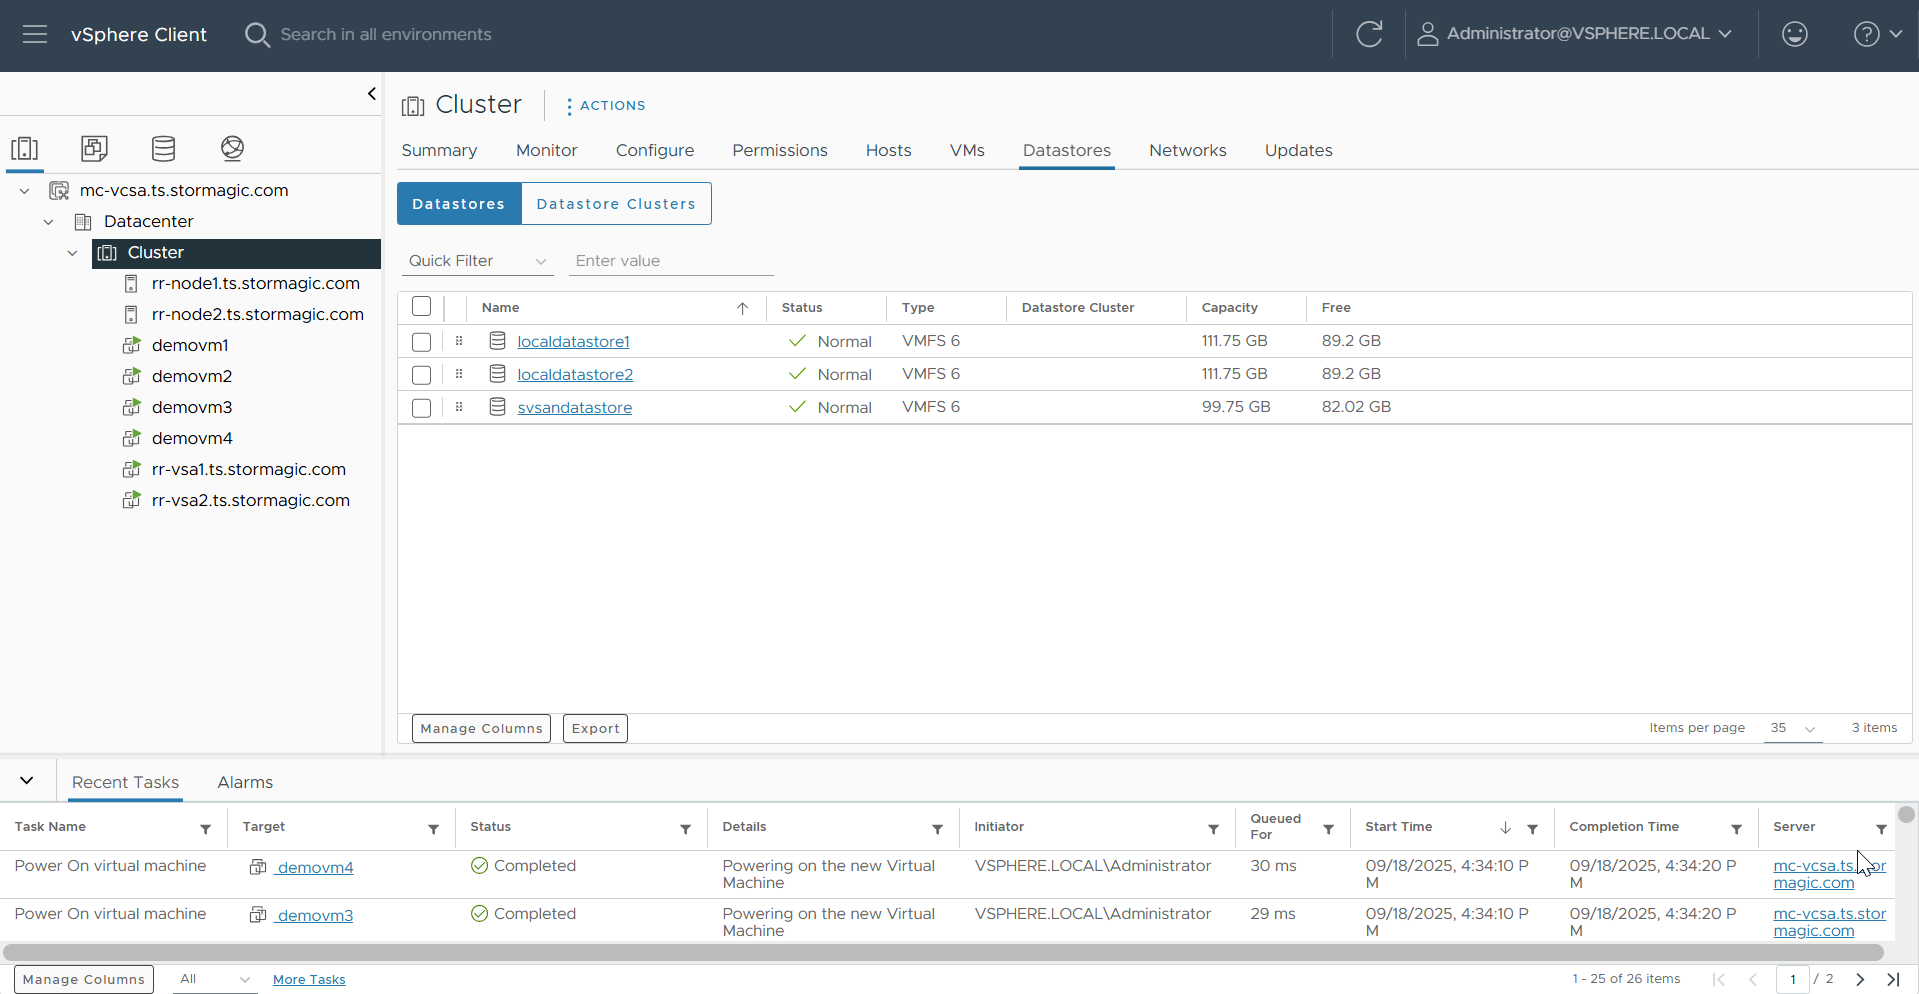
Task: Switch to Networking inventory view
Action: point(232,149)
